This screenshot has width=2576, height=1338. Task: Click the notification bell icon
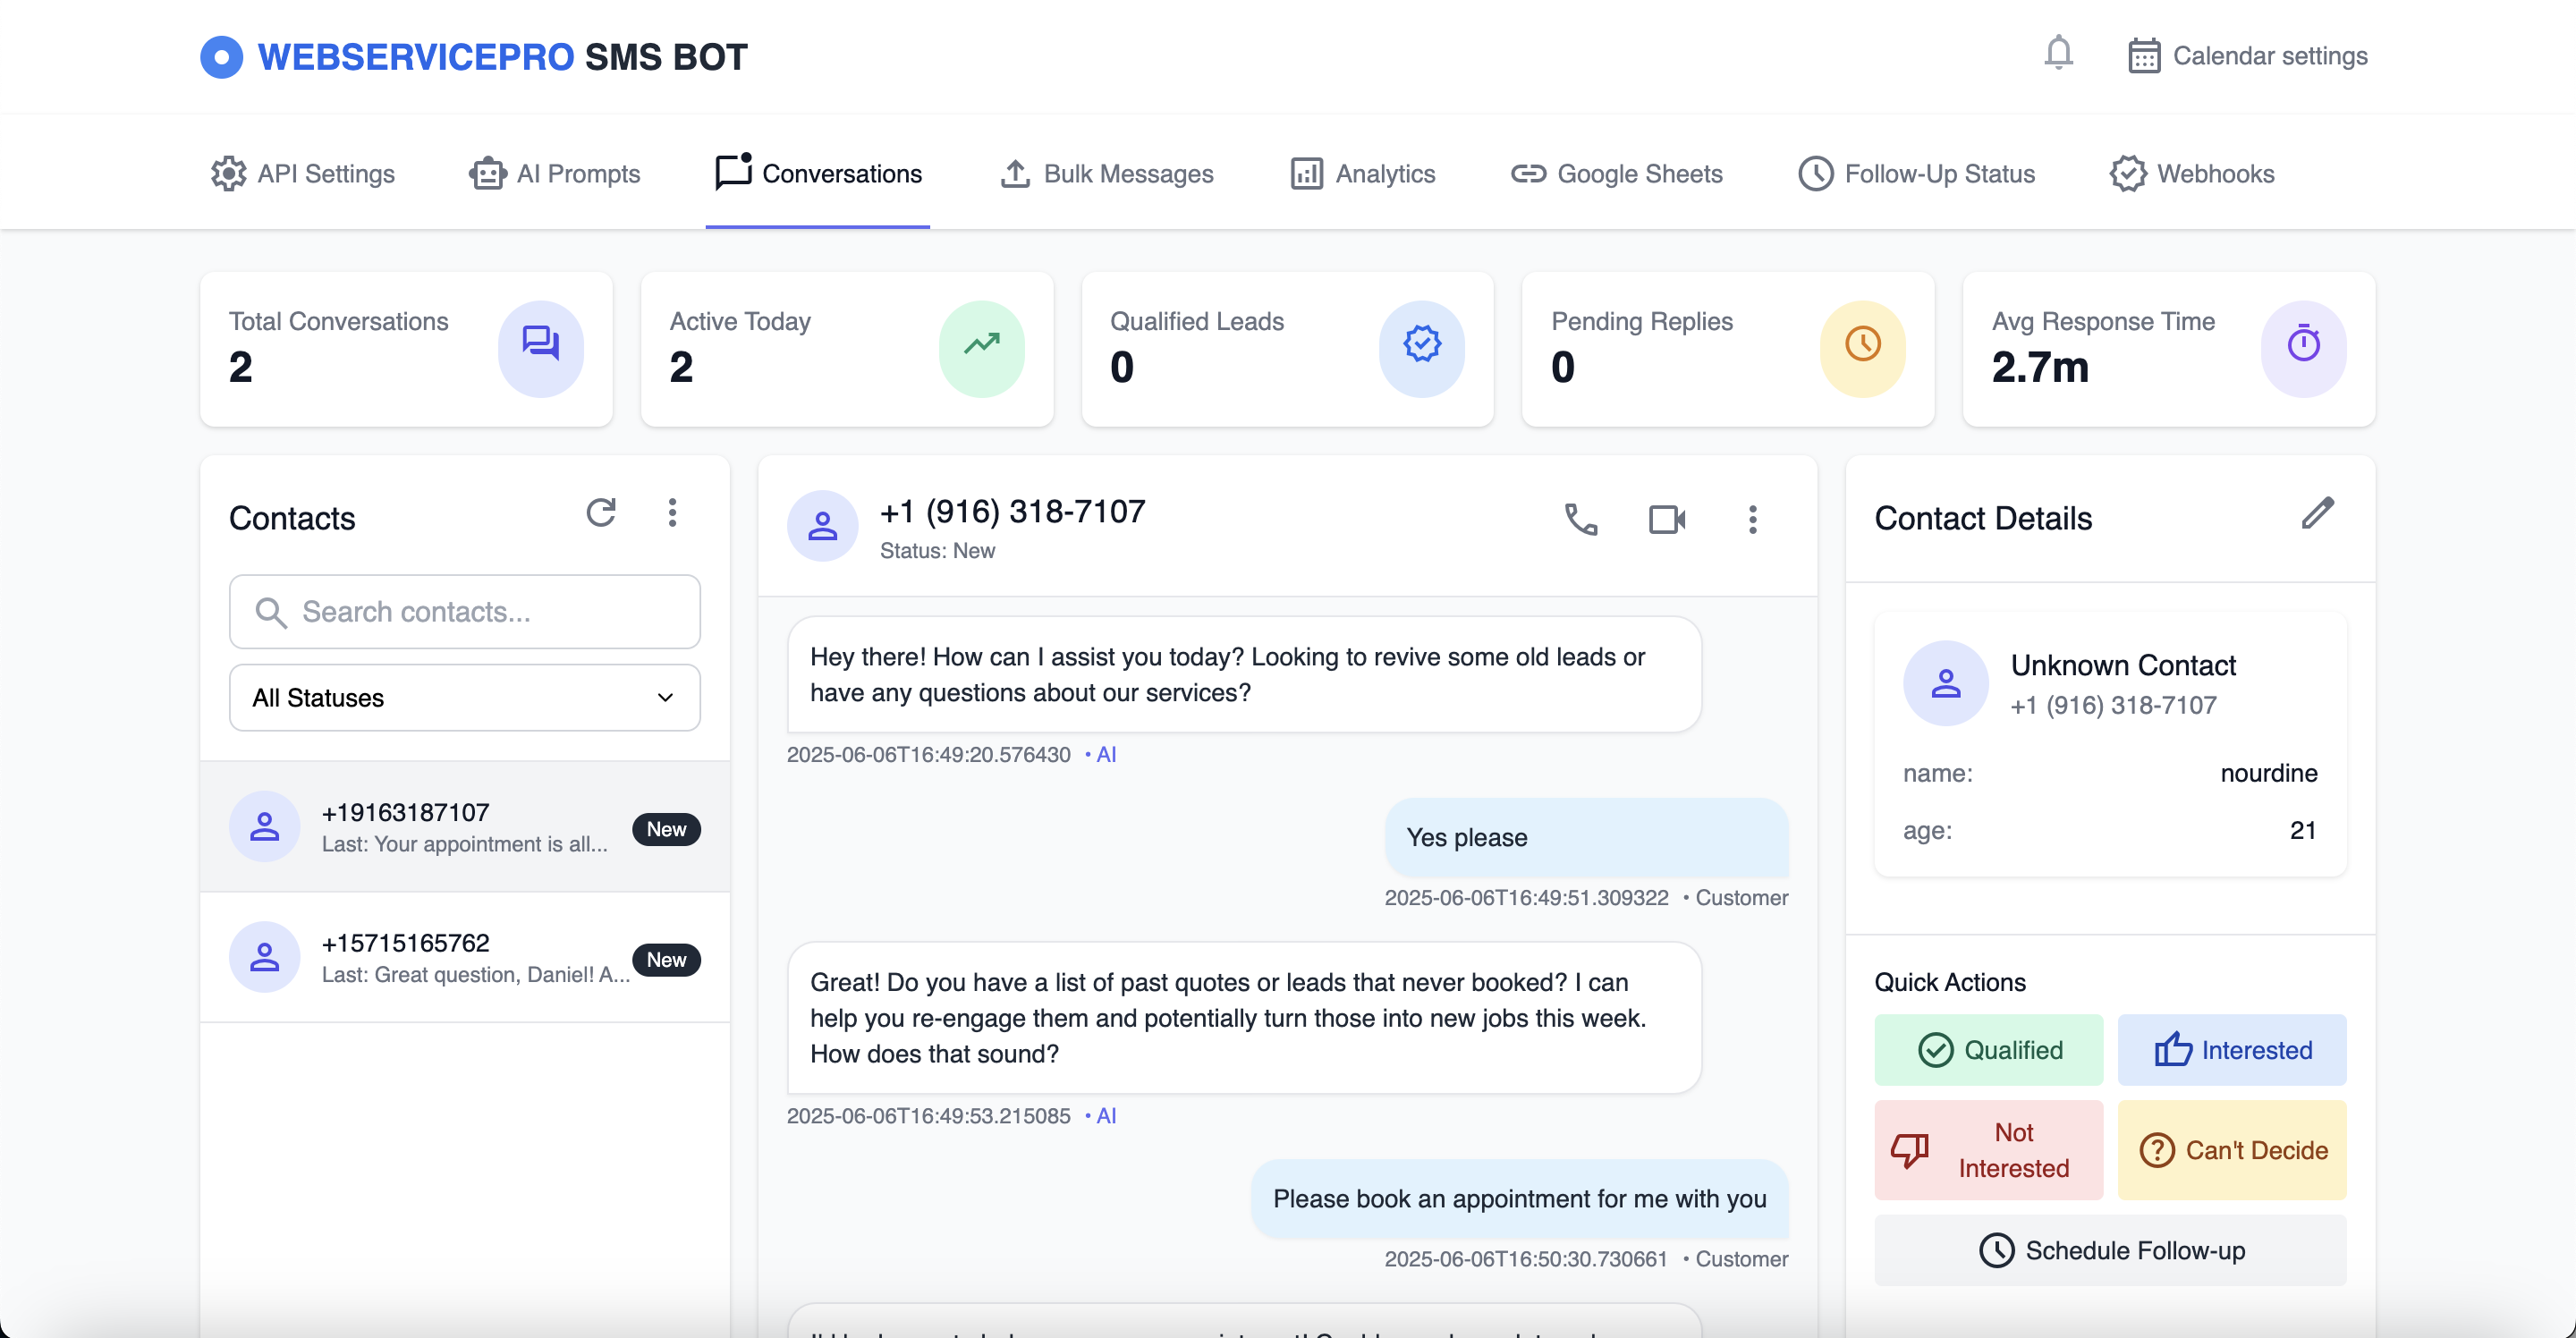coord(2058,53)
